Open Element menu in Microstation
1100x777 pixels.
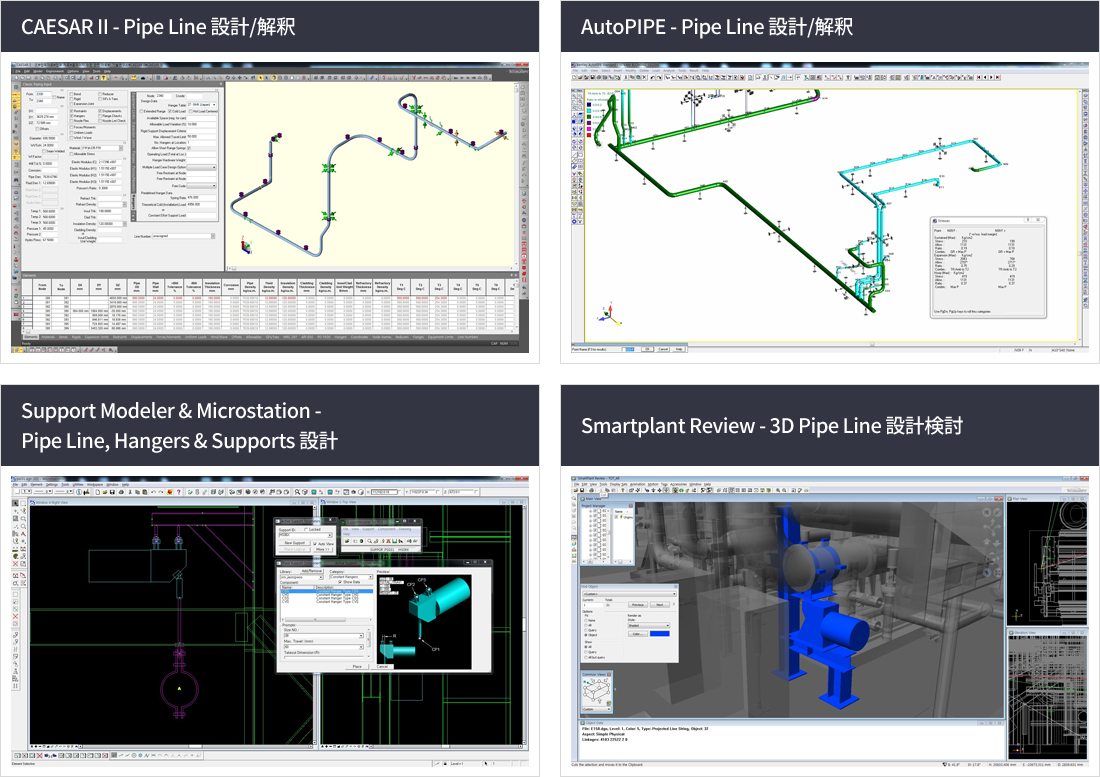[36, 485]
